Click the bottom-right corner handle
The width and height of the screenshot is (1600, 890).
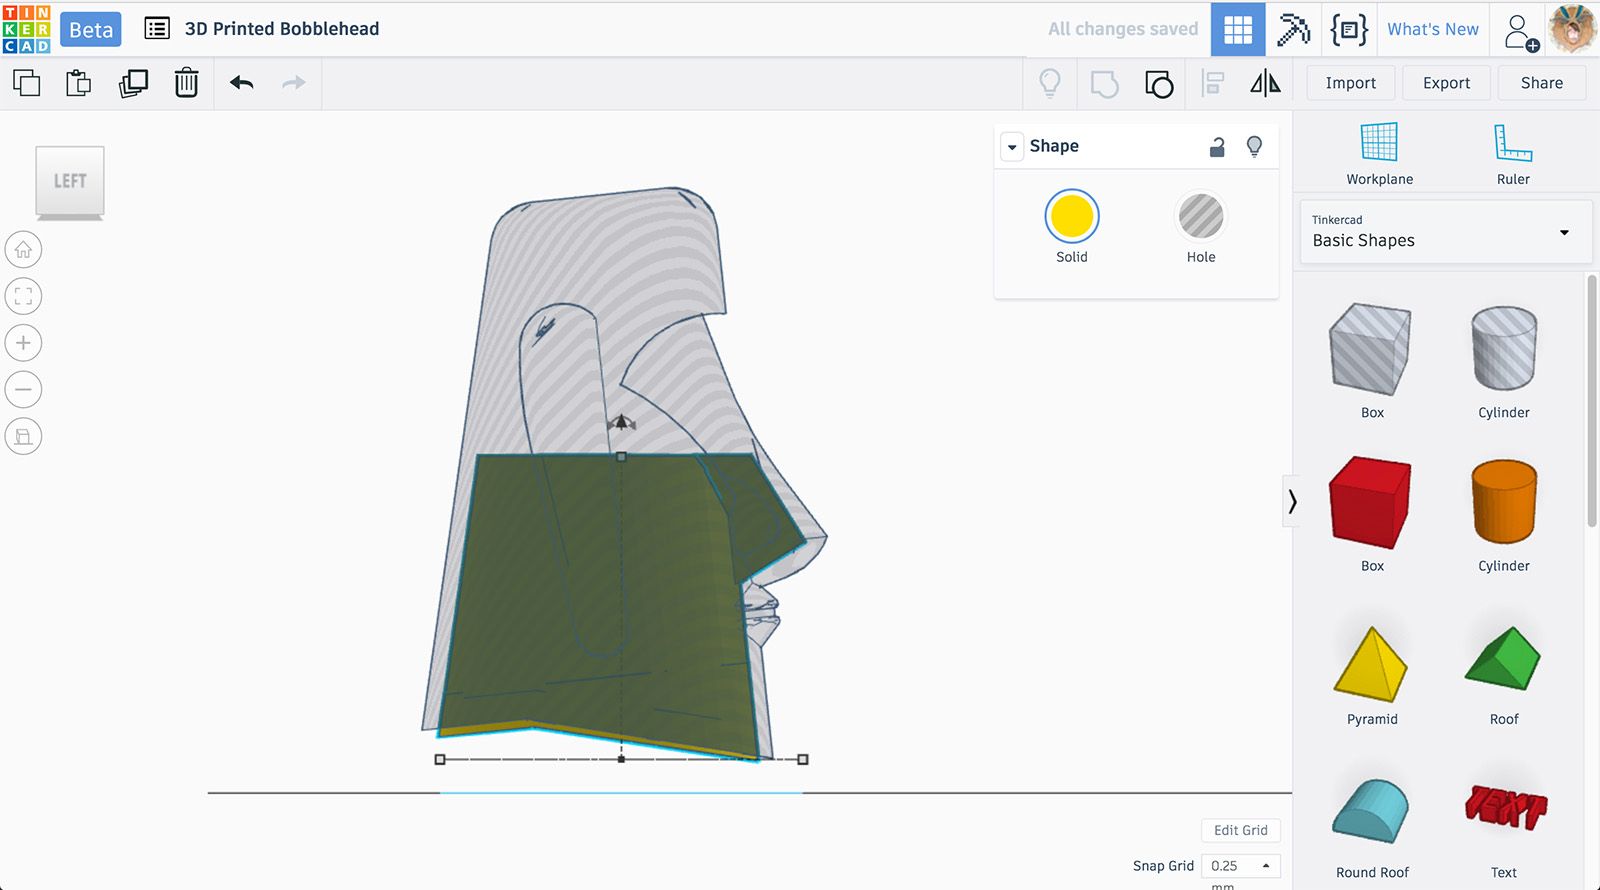tap(803, 760)
